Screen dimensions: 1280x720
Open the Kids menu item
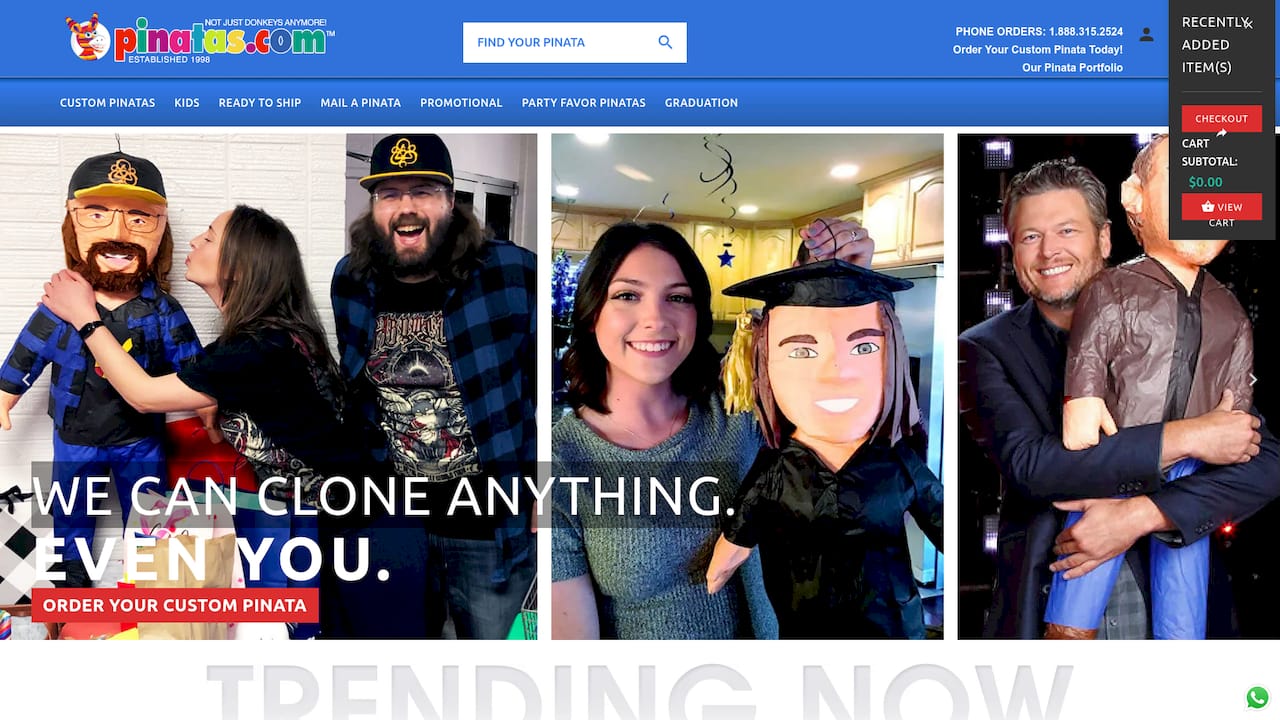point(187,103)
